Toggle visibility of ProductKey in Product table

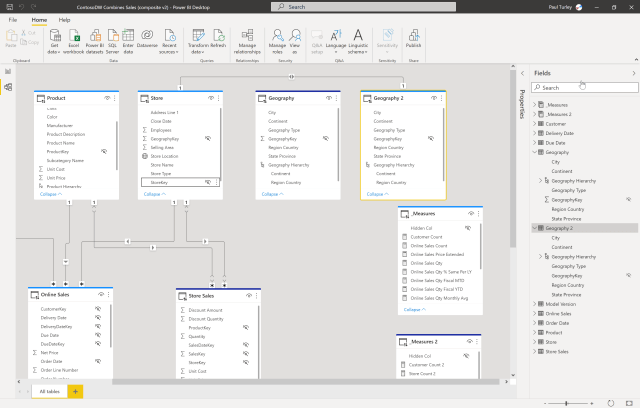pyautogui.click(x=104, y=151)
